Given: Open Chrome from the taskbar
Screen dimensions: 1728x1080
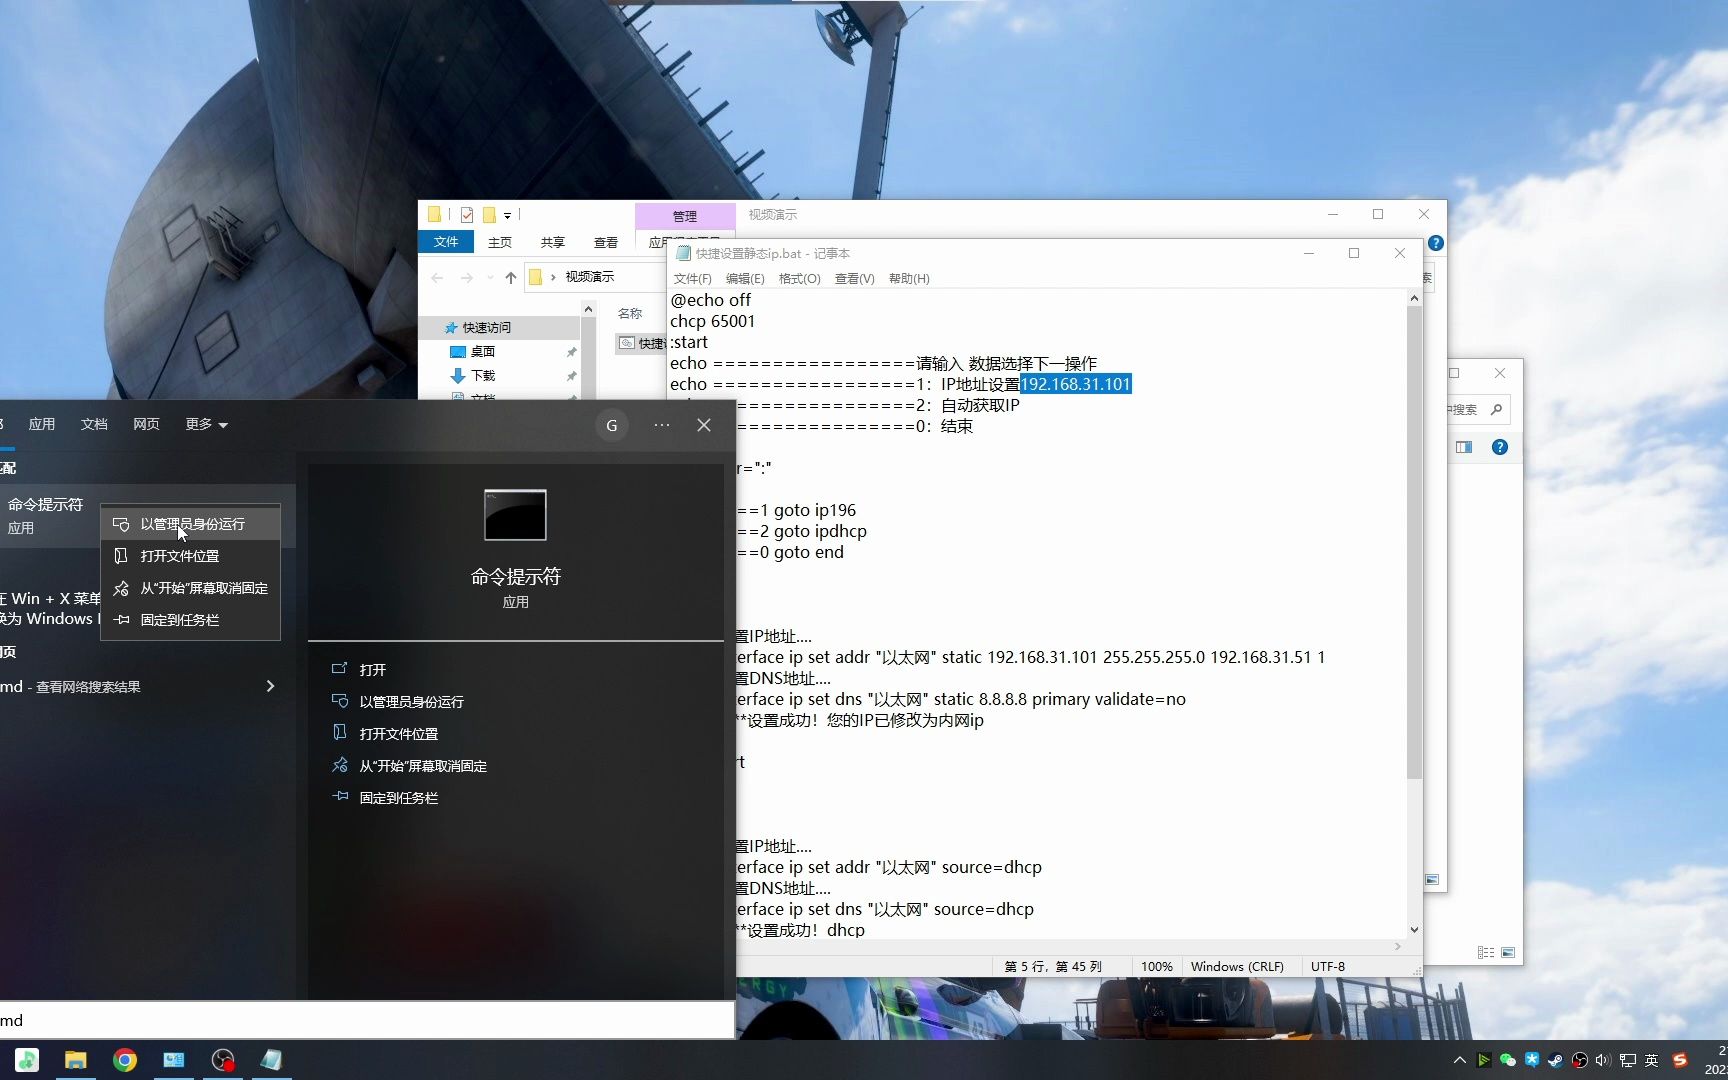Looking at the screenshot, I should click(125, 1060).
